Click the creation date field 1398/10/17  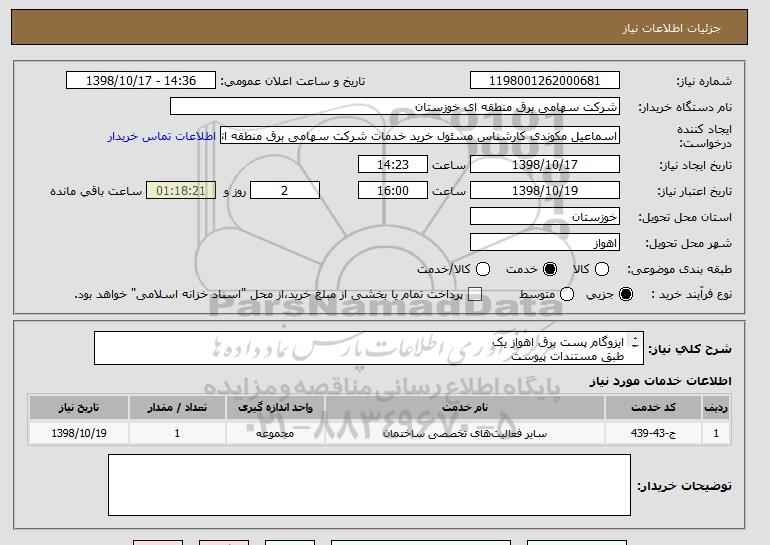(545, 164)
